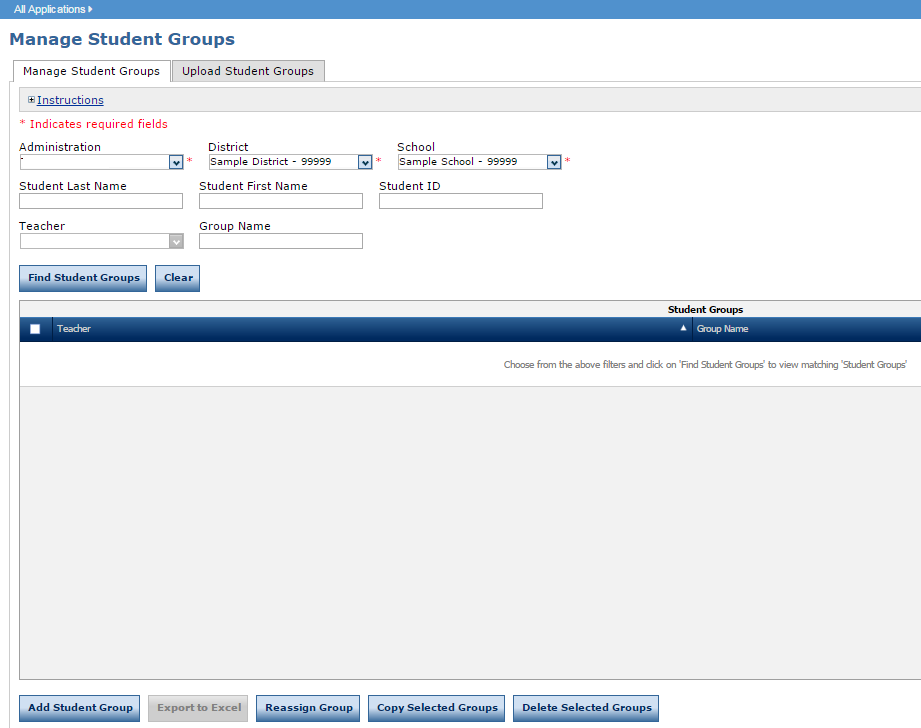Click Copy Selected Groups button
Image resolution: width=921 pixels, height=728 pixels.
pos(437,708)
